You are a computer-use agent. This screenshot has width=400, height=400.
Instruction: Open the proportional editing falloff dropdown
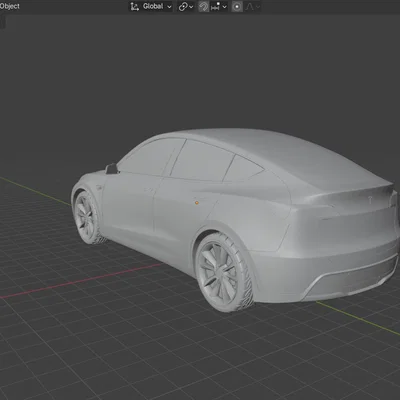coord(252,6)
